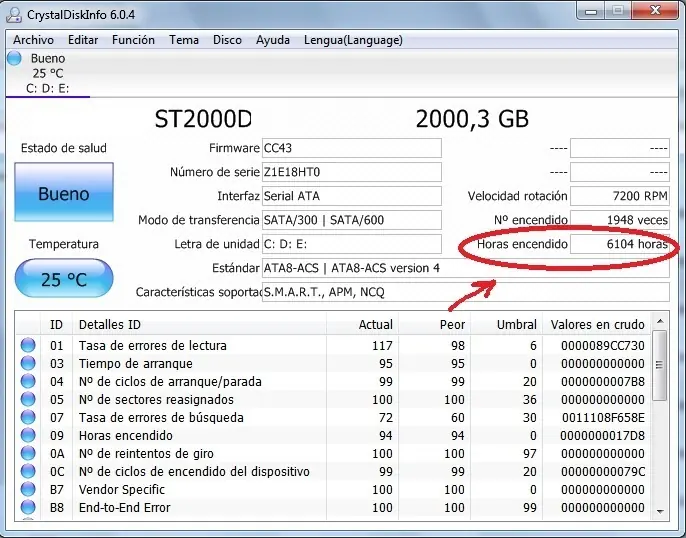The height and width of the screenshot is (538, 686).
Task: Click the Peor column header
Action: [434, 324]
